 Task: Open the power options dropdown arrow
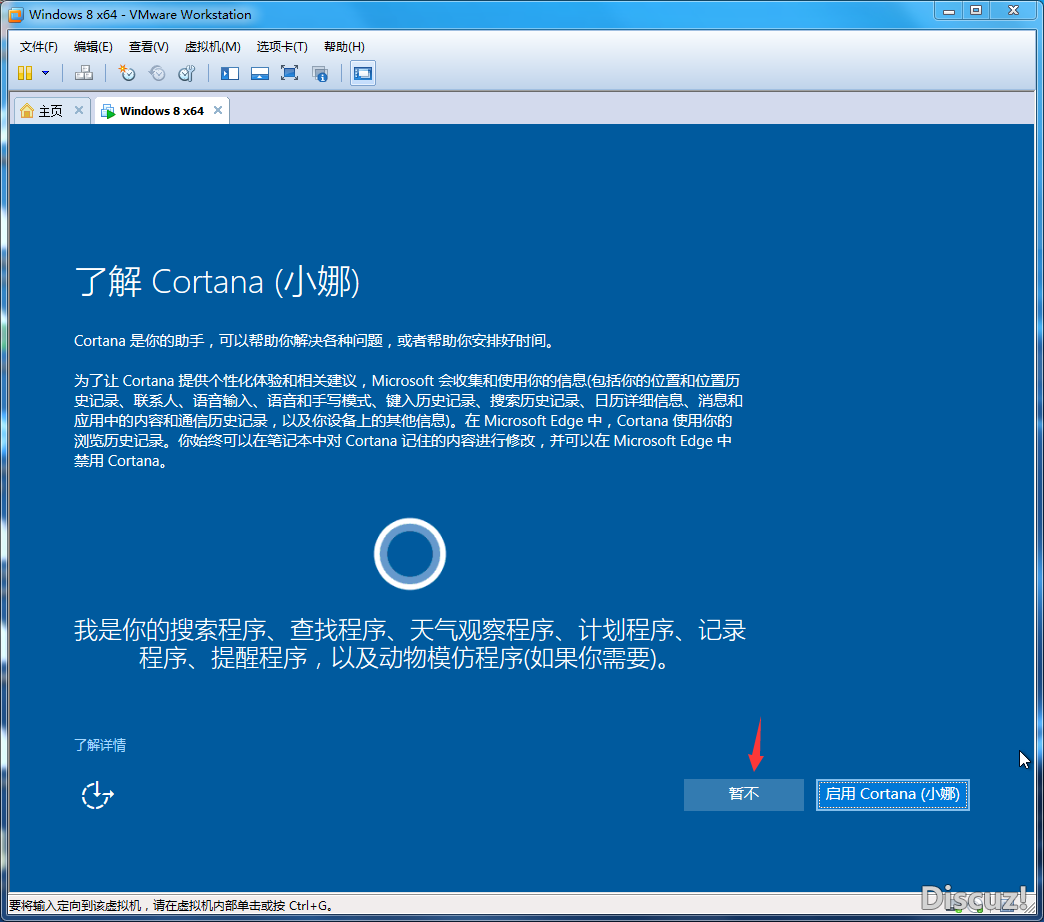(45, 73)
